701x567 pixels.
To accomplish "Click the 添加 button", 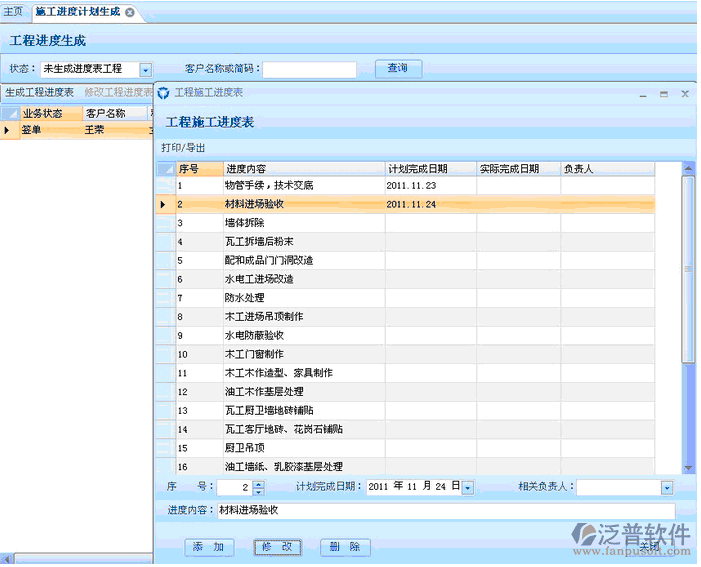I will click(210, 547).
